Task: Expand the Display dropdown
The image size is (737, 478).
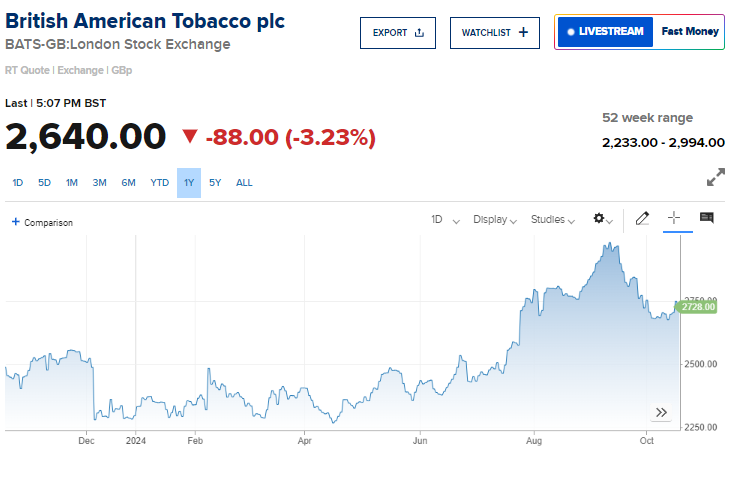Action: (495, 219)
